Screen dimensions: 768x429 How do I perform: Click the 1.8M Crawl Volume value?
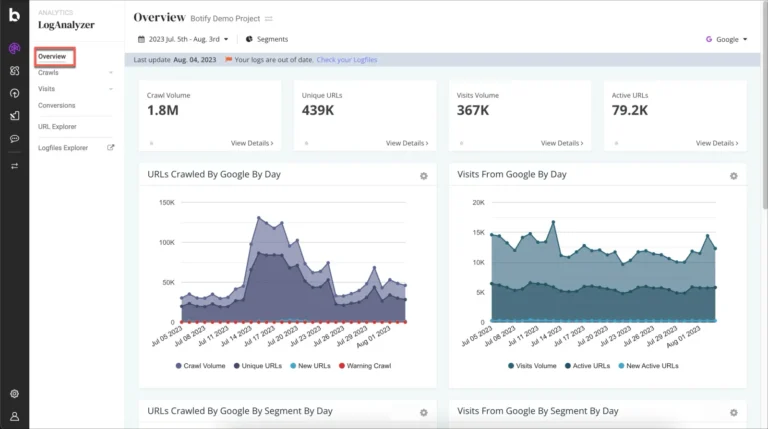pyautogui.click(x=163, y=111)
